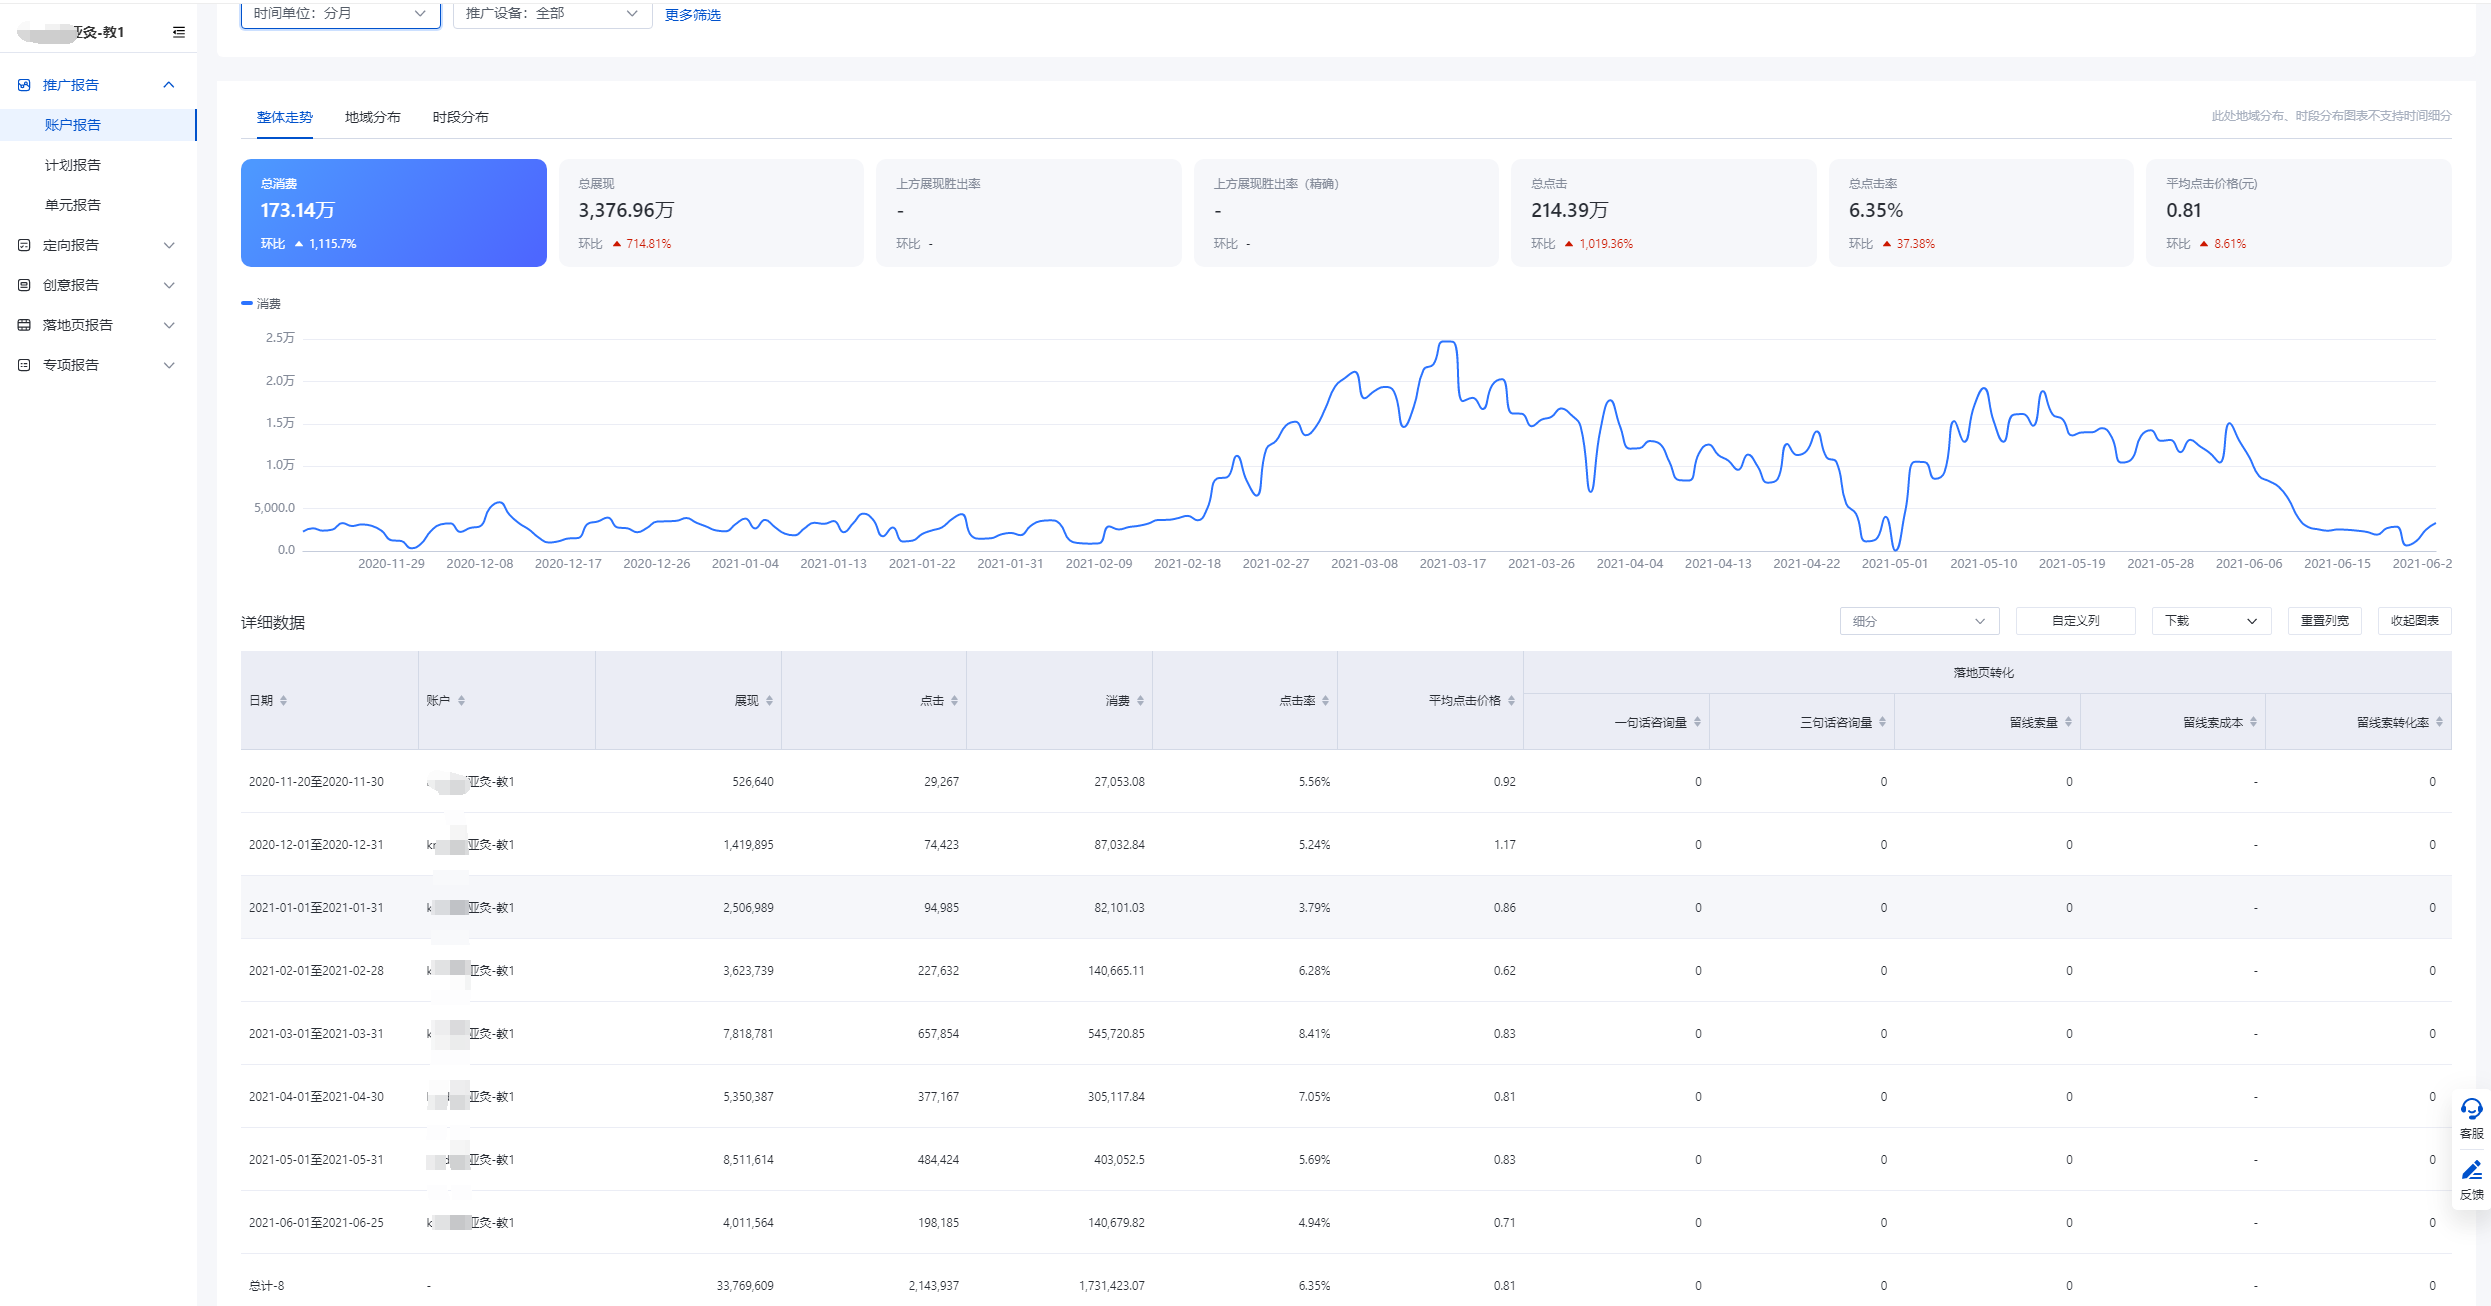Sort table by 日期 column
Screen dimensions: 2491x1306
(283, 700)
